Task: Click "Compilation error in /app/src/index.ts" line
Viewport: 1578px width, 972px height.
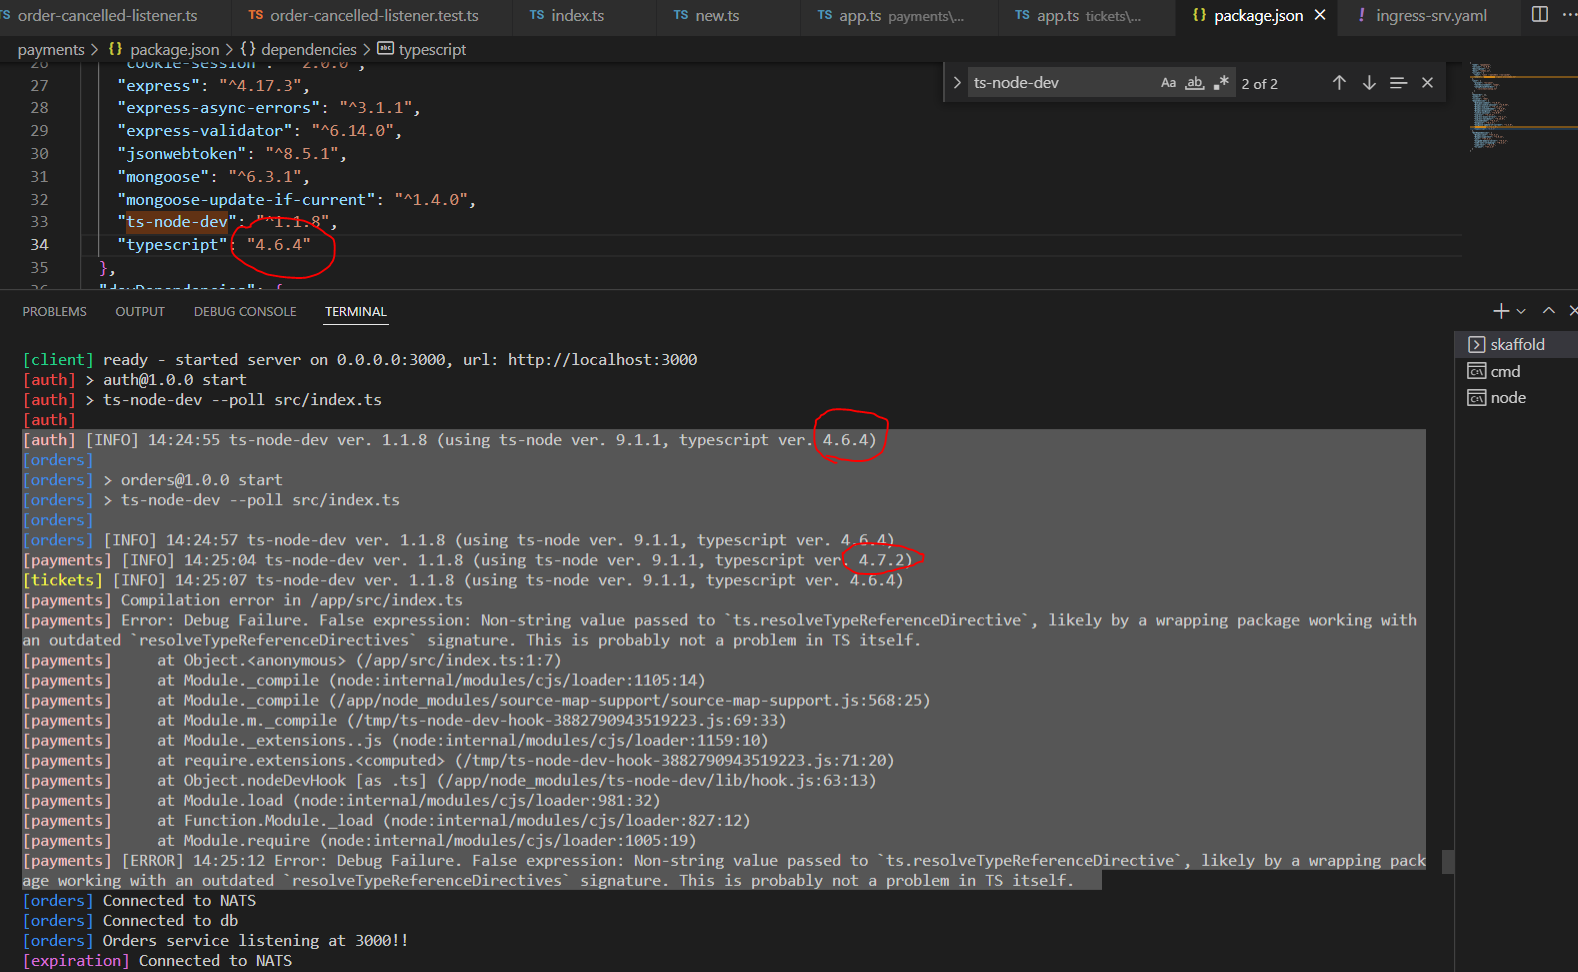Action: [x=243, y=600]
